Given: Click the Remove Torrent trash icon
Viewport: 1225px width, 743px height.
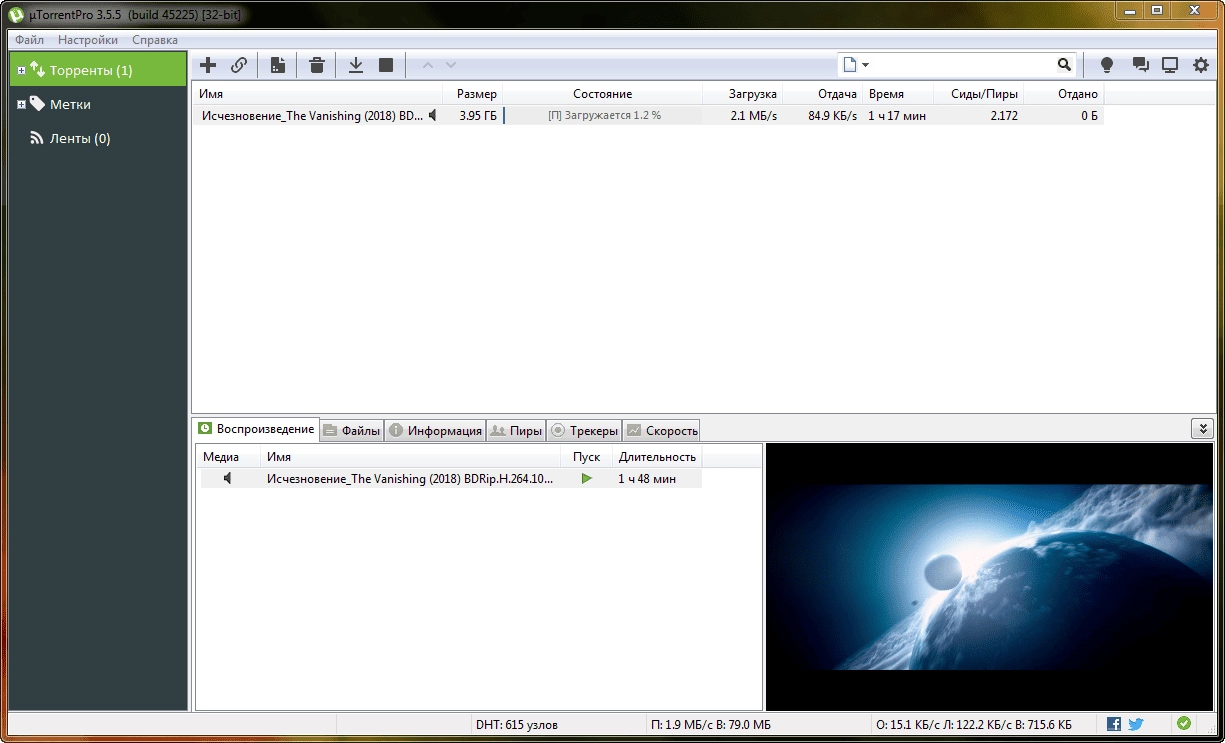Looking at the screenshot, I should (x=317, y=65).
